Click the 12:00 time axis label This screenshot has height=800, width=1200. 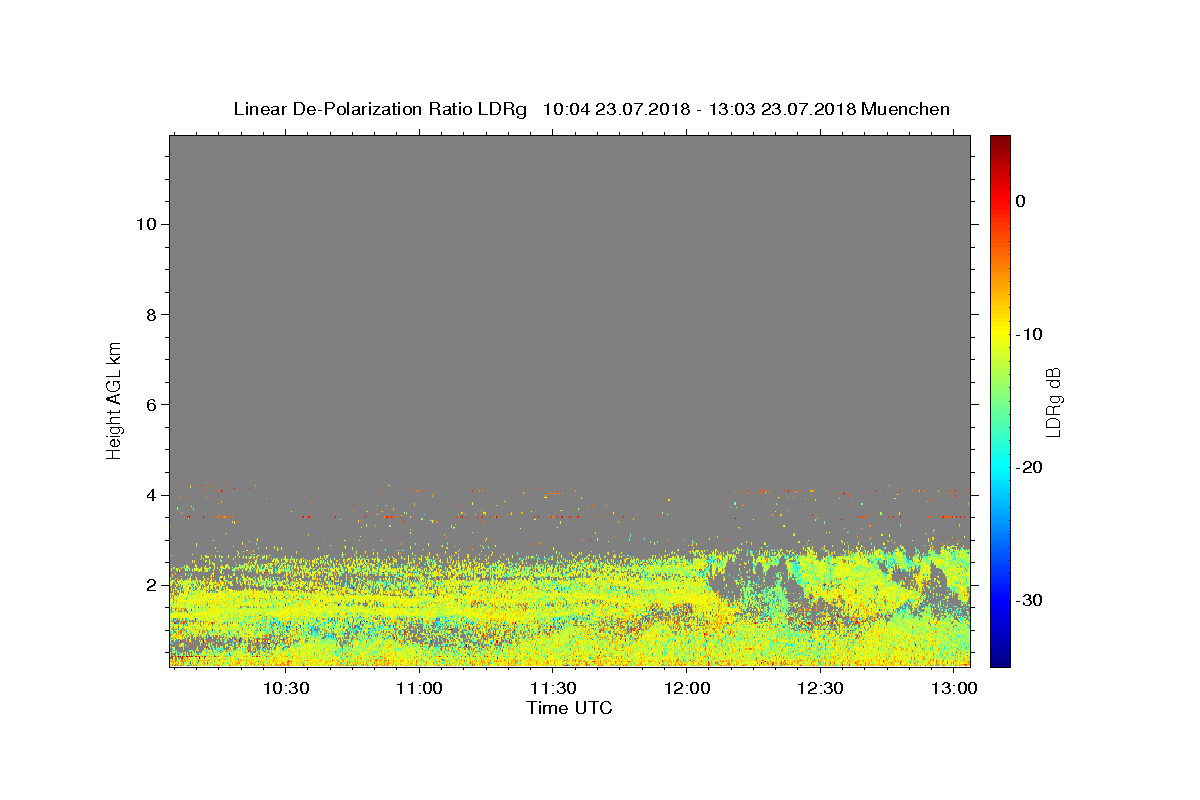[x=687, y=689]
